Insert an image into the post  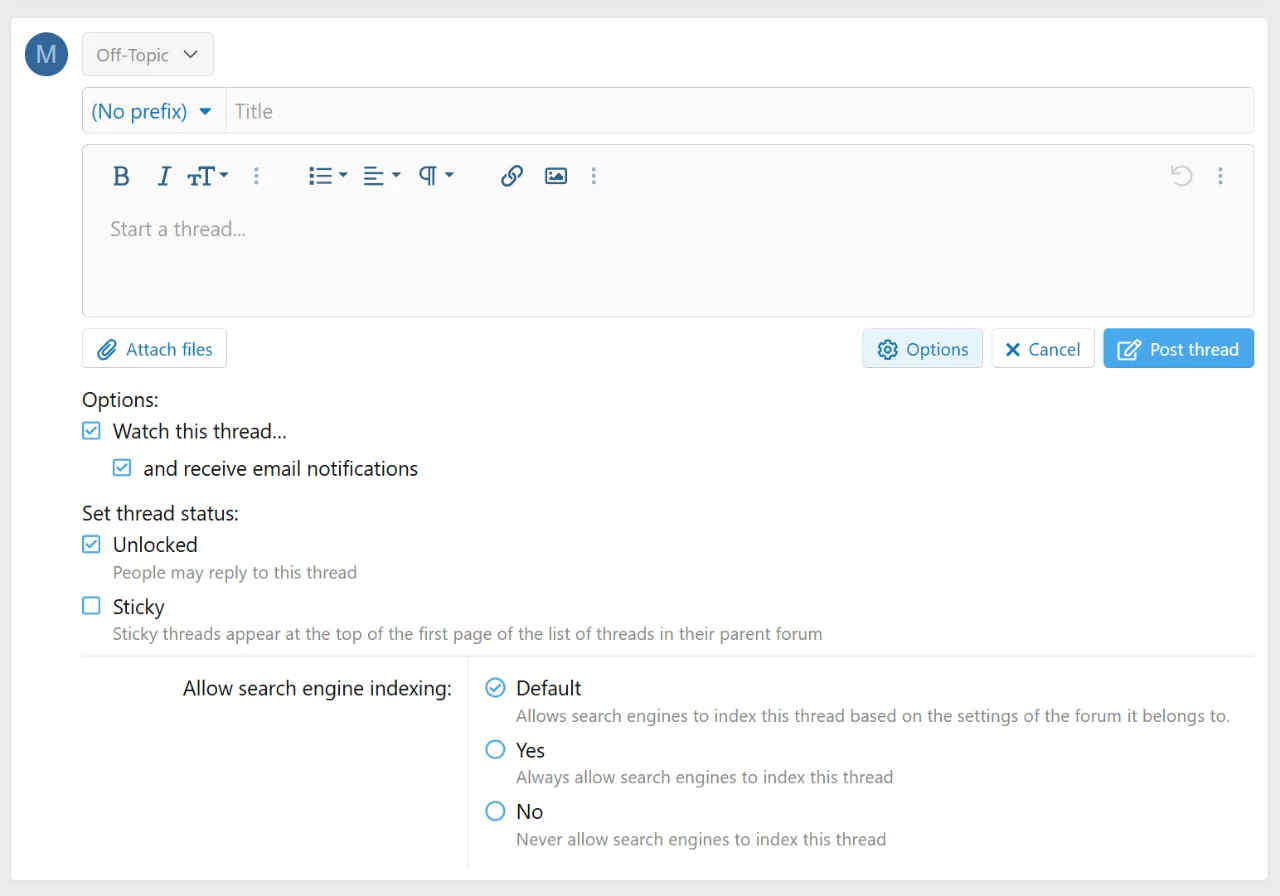(x=556, y=176)
